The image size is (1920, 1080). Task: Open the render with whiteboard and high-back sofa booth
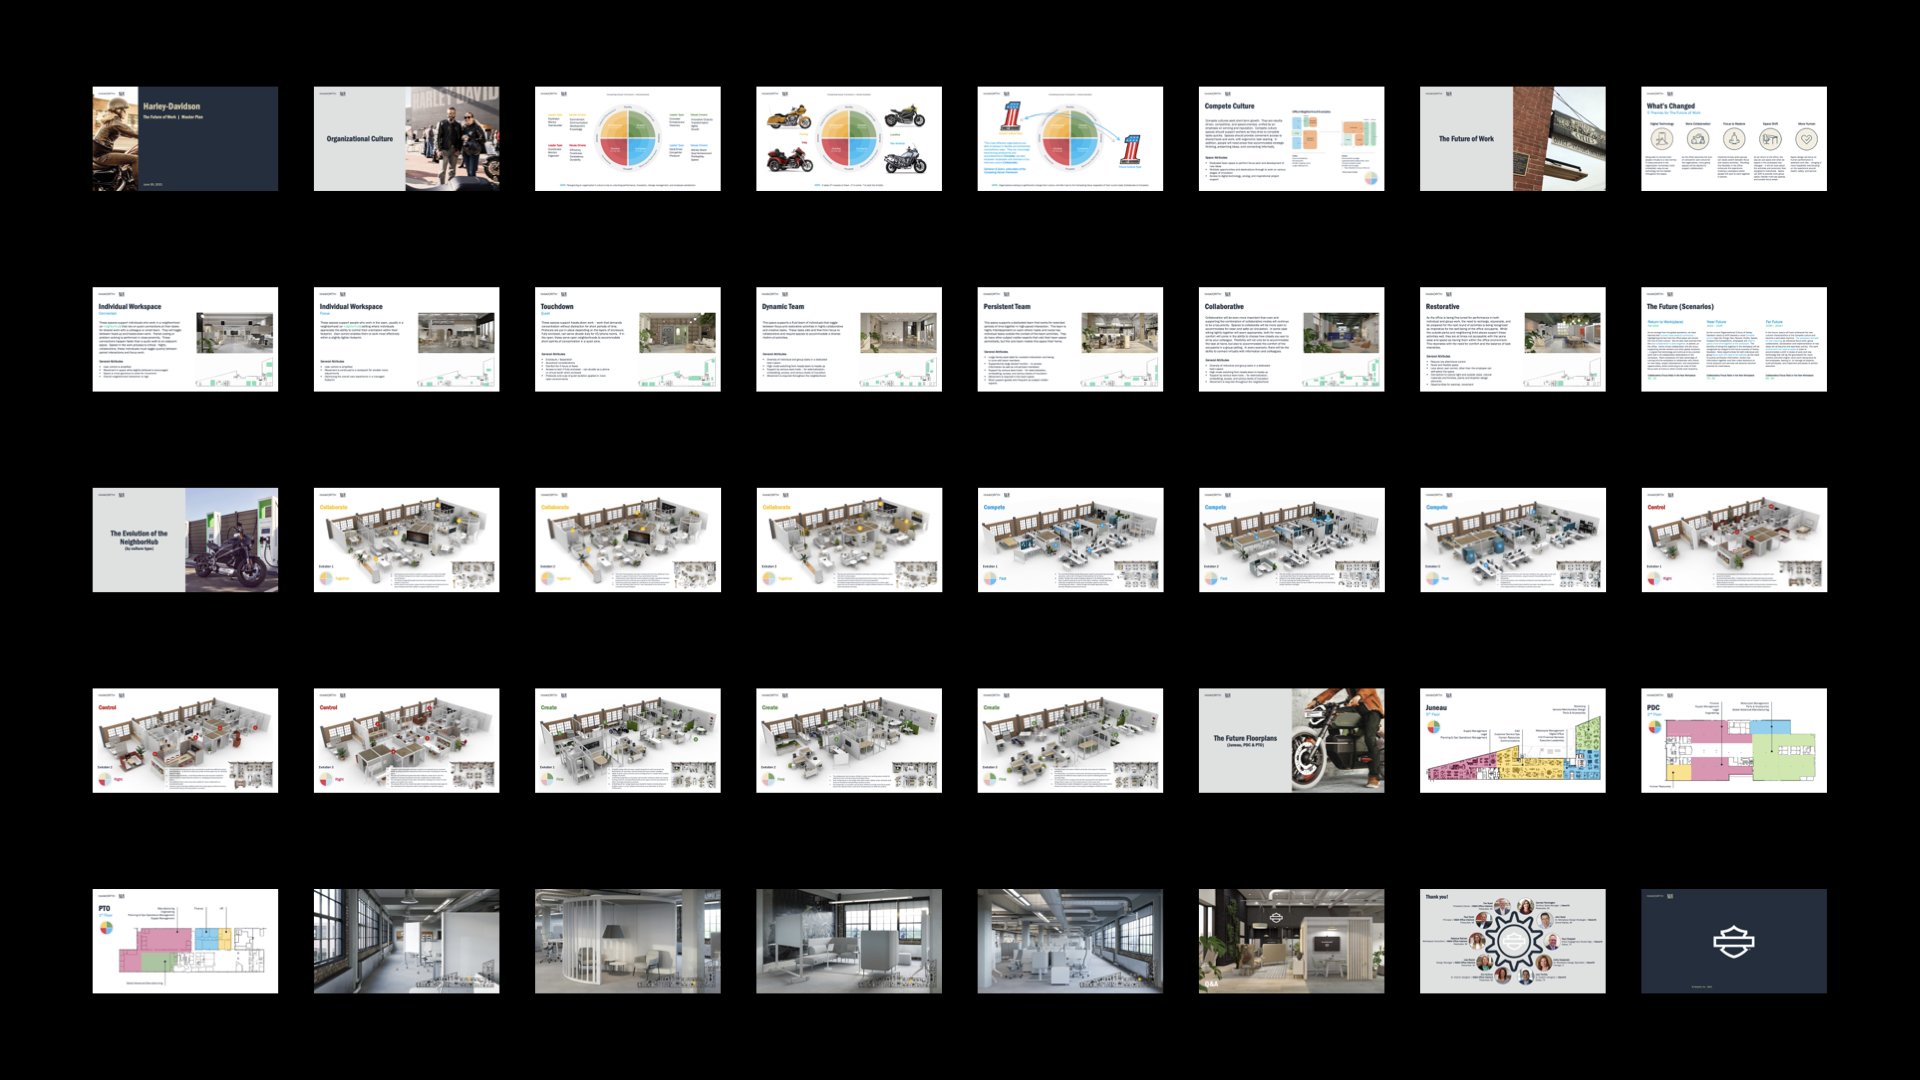(849, 941)
